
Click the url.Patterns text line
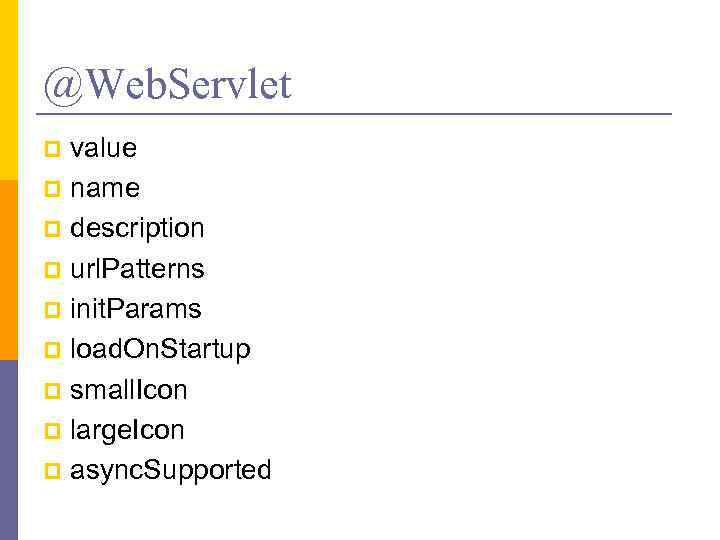point(137,270)
